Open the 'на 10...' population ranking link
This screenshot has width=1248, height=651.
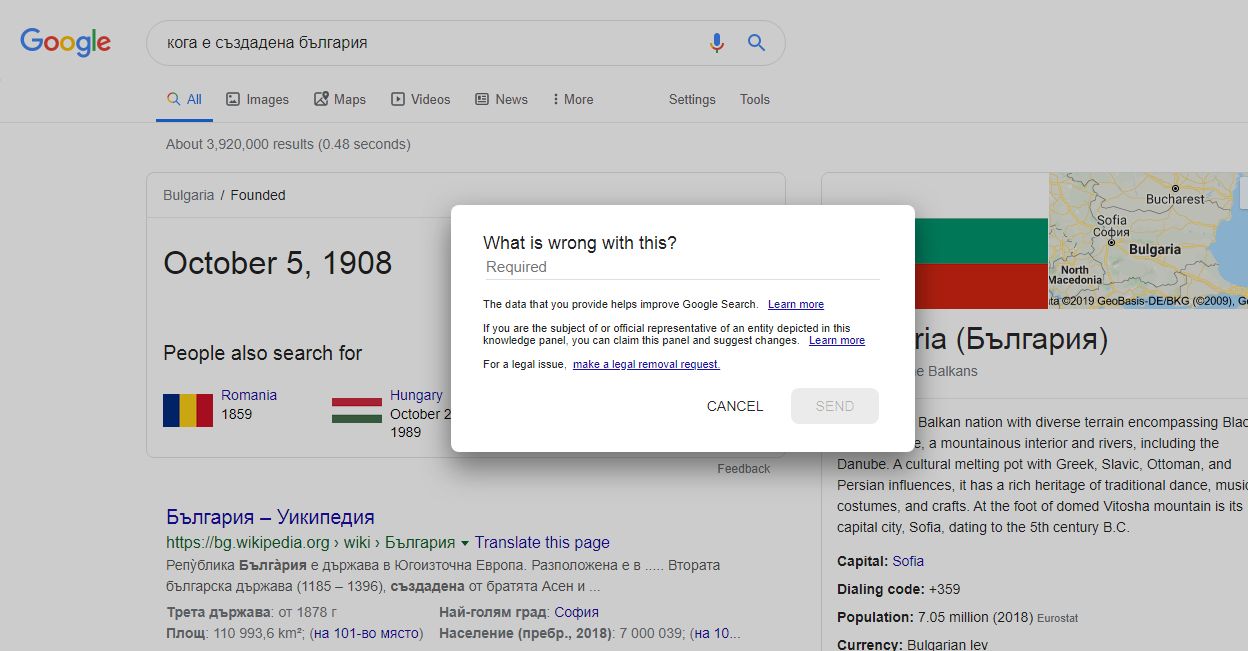(x=717, y=633)
